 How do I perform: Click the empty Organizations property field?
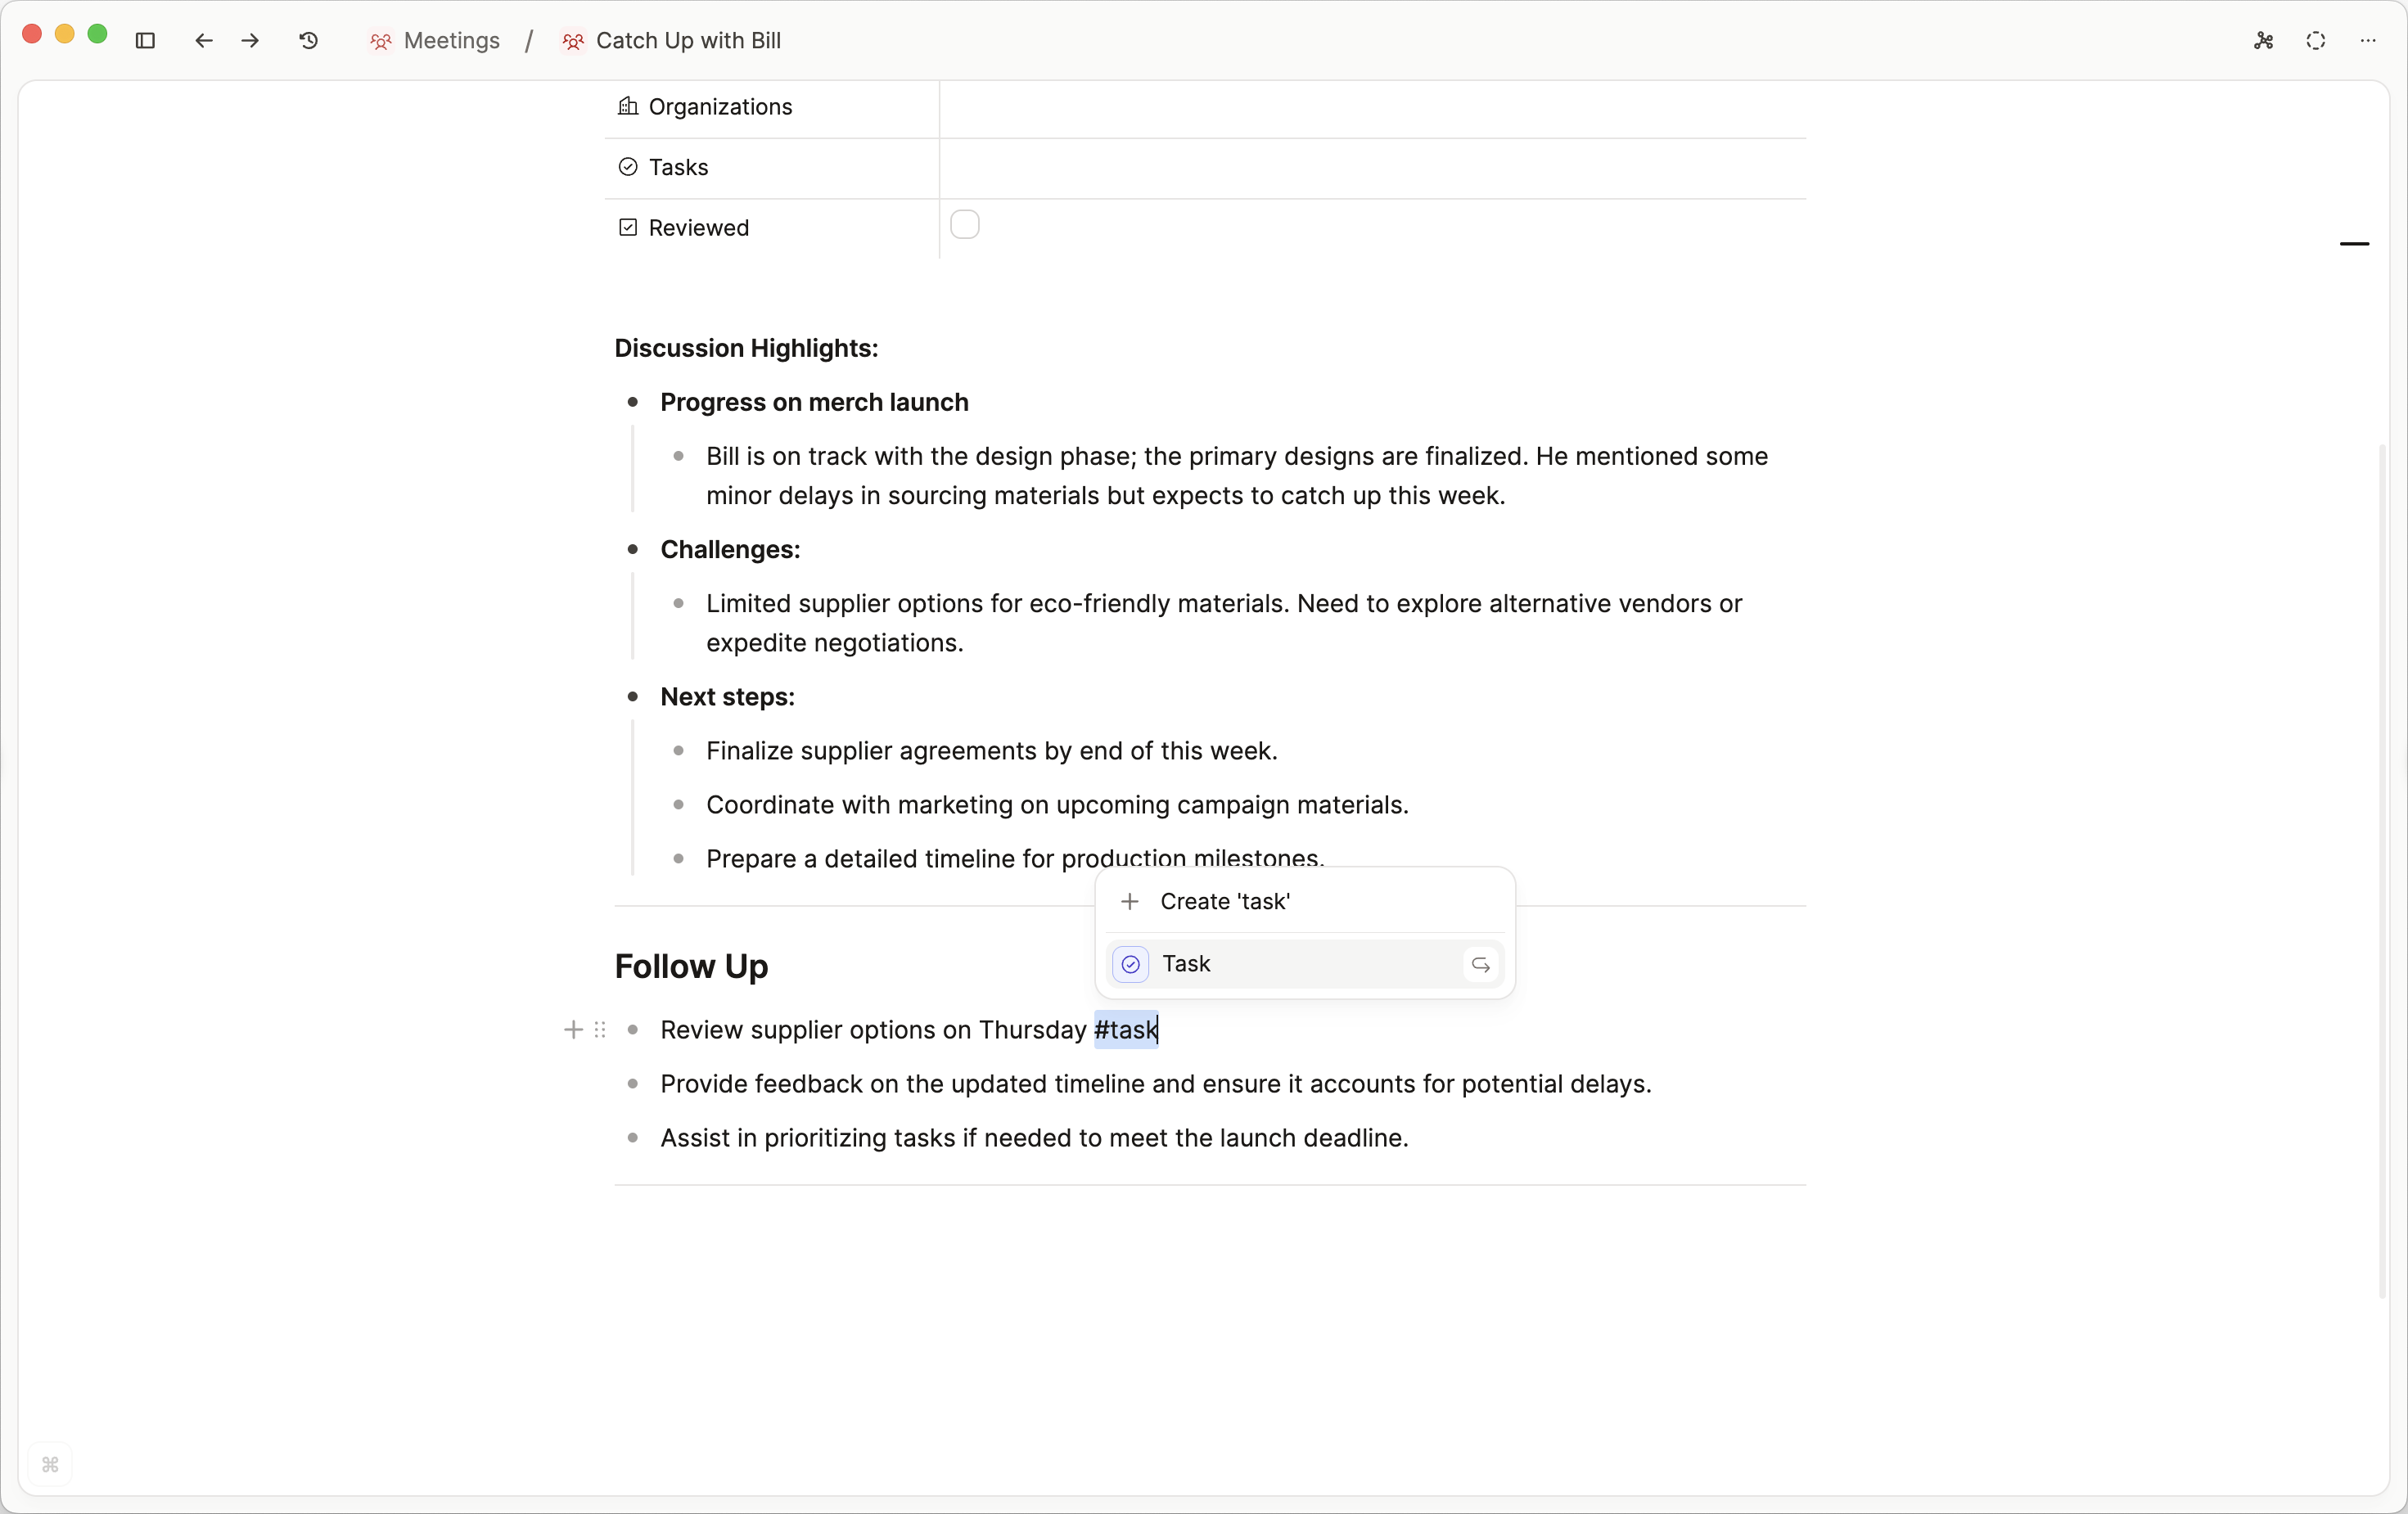(x=1372, y=107)
